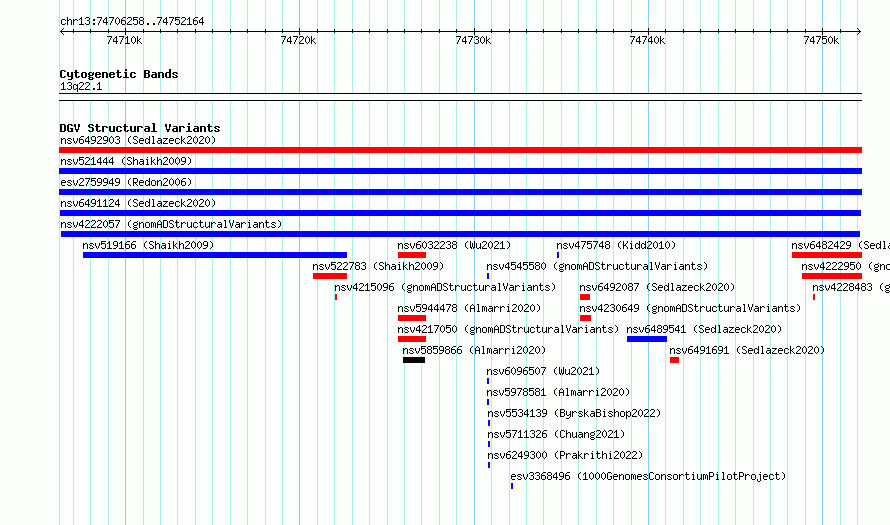Click the nsv4215096 (gnomADStructuralVariants) label

[x=445, y=287]
